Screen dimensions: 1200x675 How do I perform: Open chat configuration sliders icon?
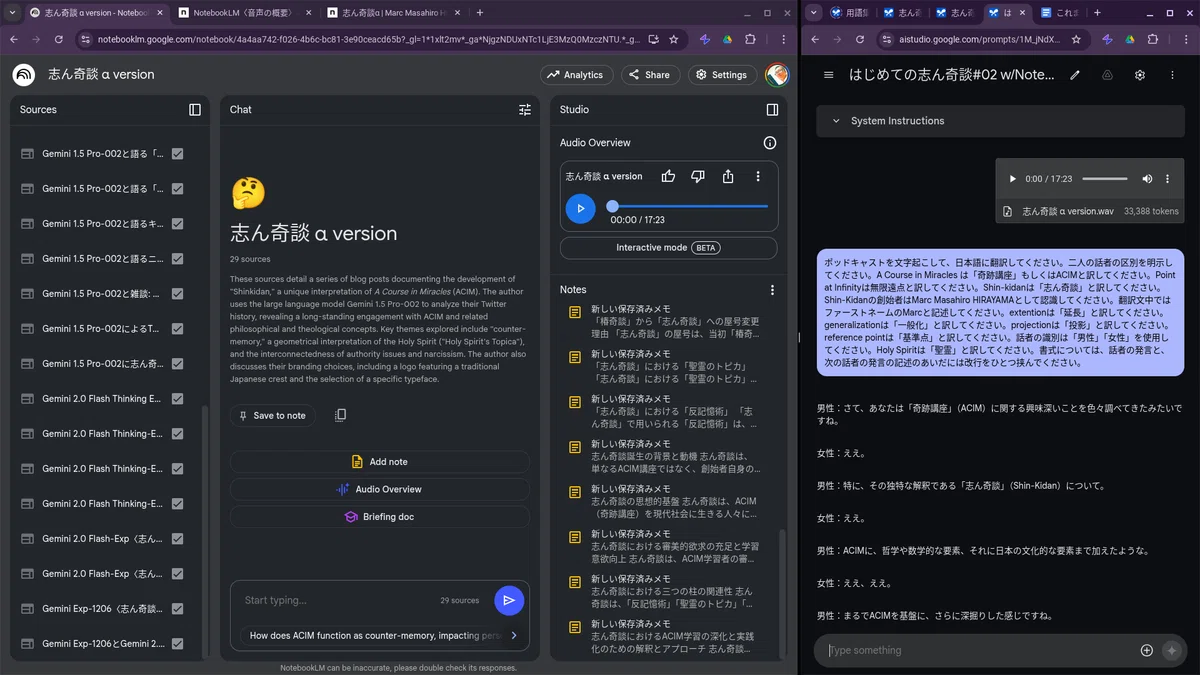525,110
